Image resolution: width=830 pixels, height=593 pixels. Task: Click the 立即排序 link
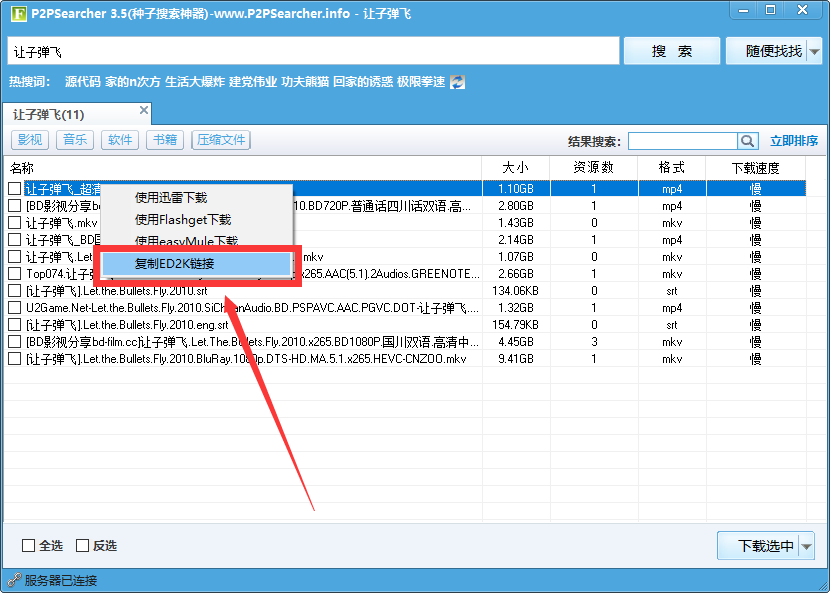pos(794,141)
